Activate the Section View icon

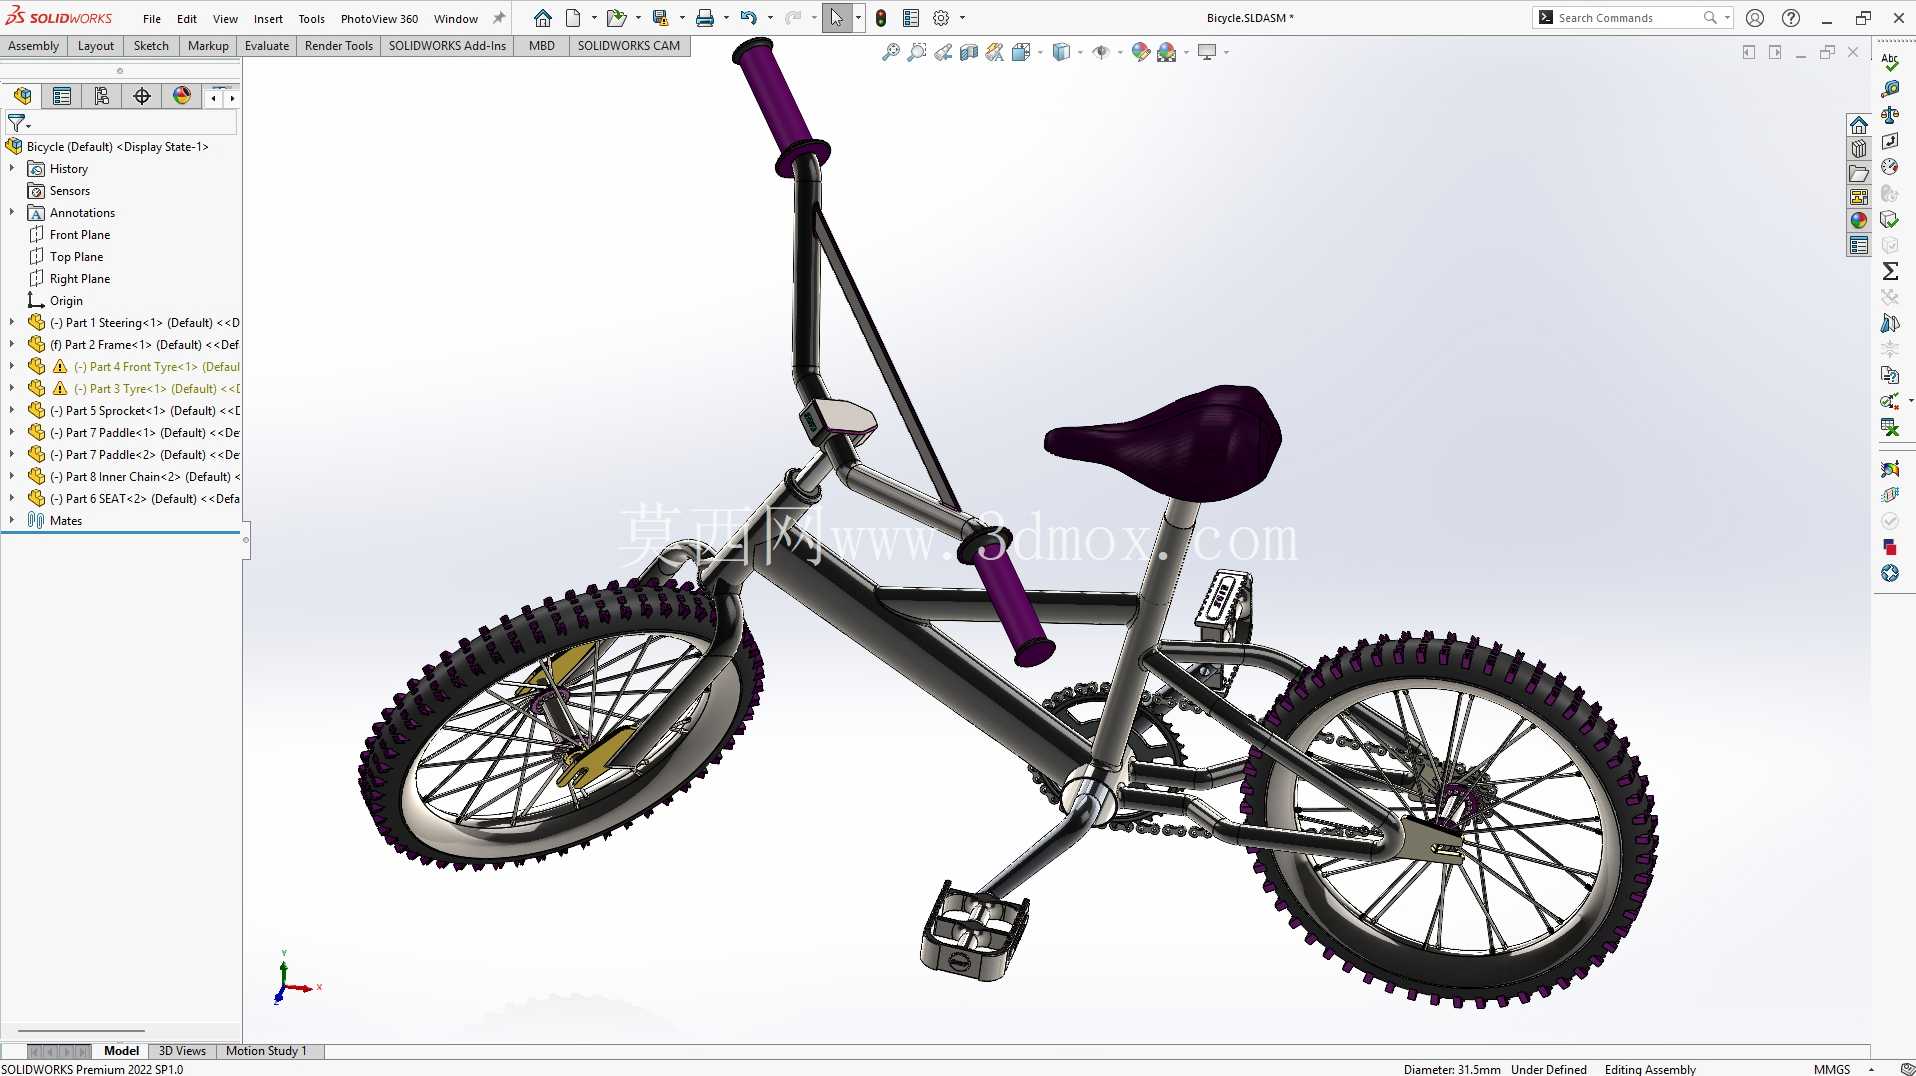(x=969, y=52)
